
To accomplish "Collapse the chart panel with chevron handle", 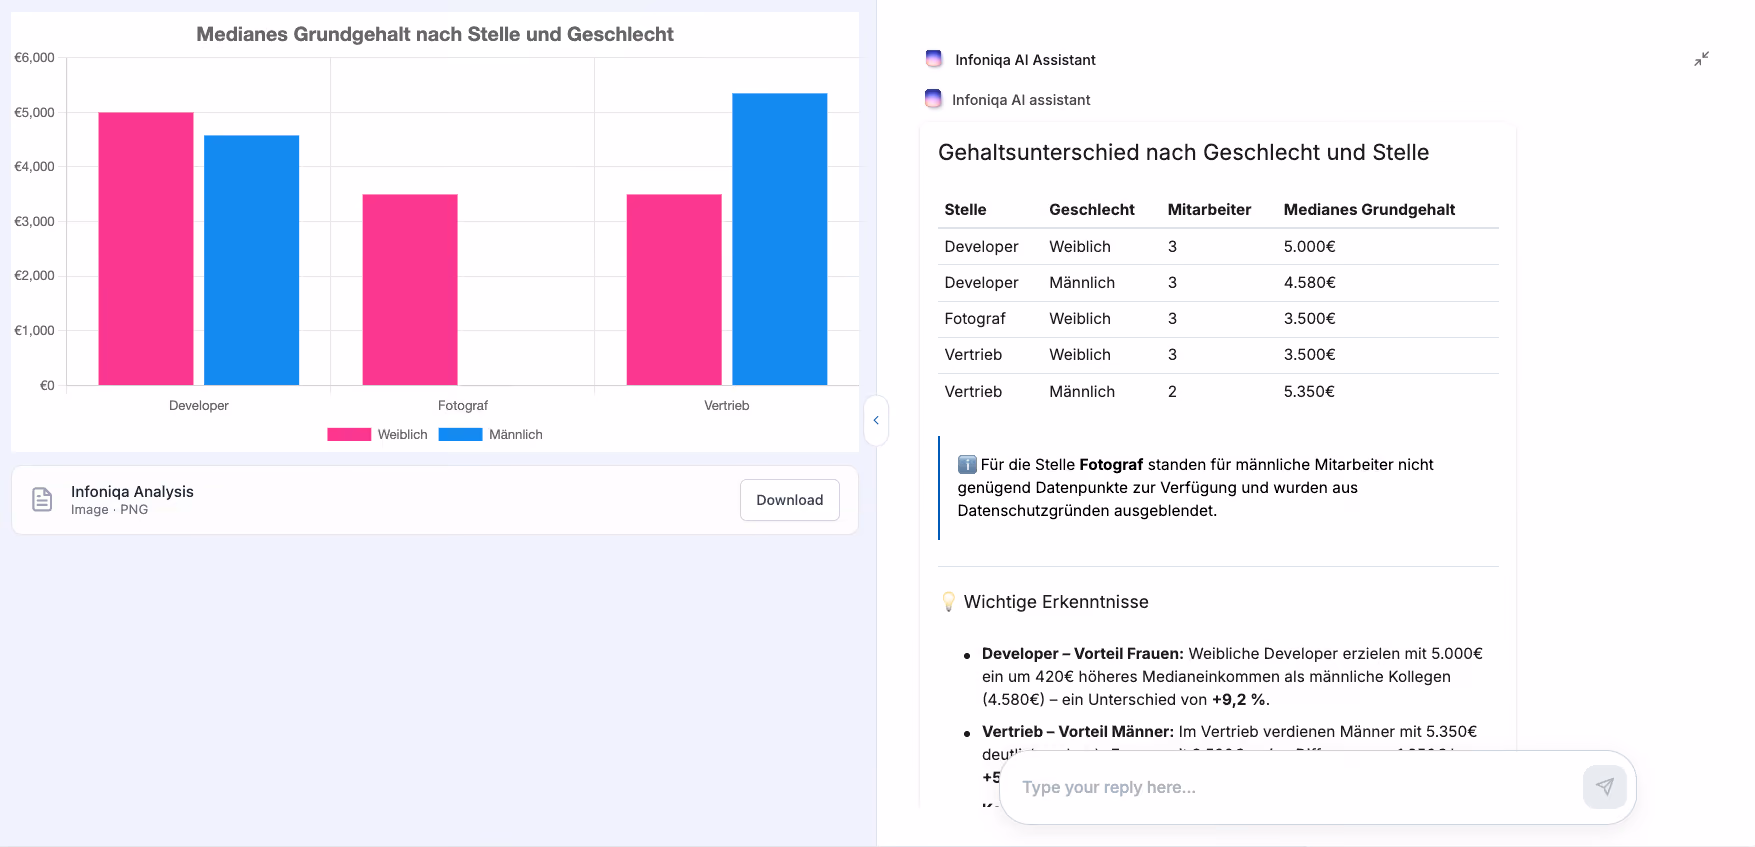I will click(x=876, y=420).
